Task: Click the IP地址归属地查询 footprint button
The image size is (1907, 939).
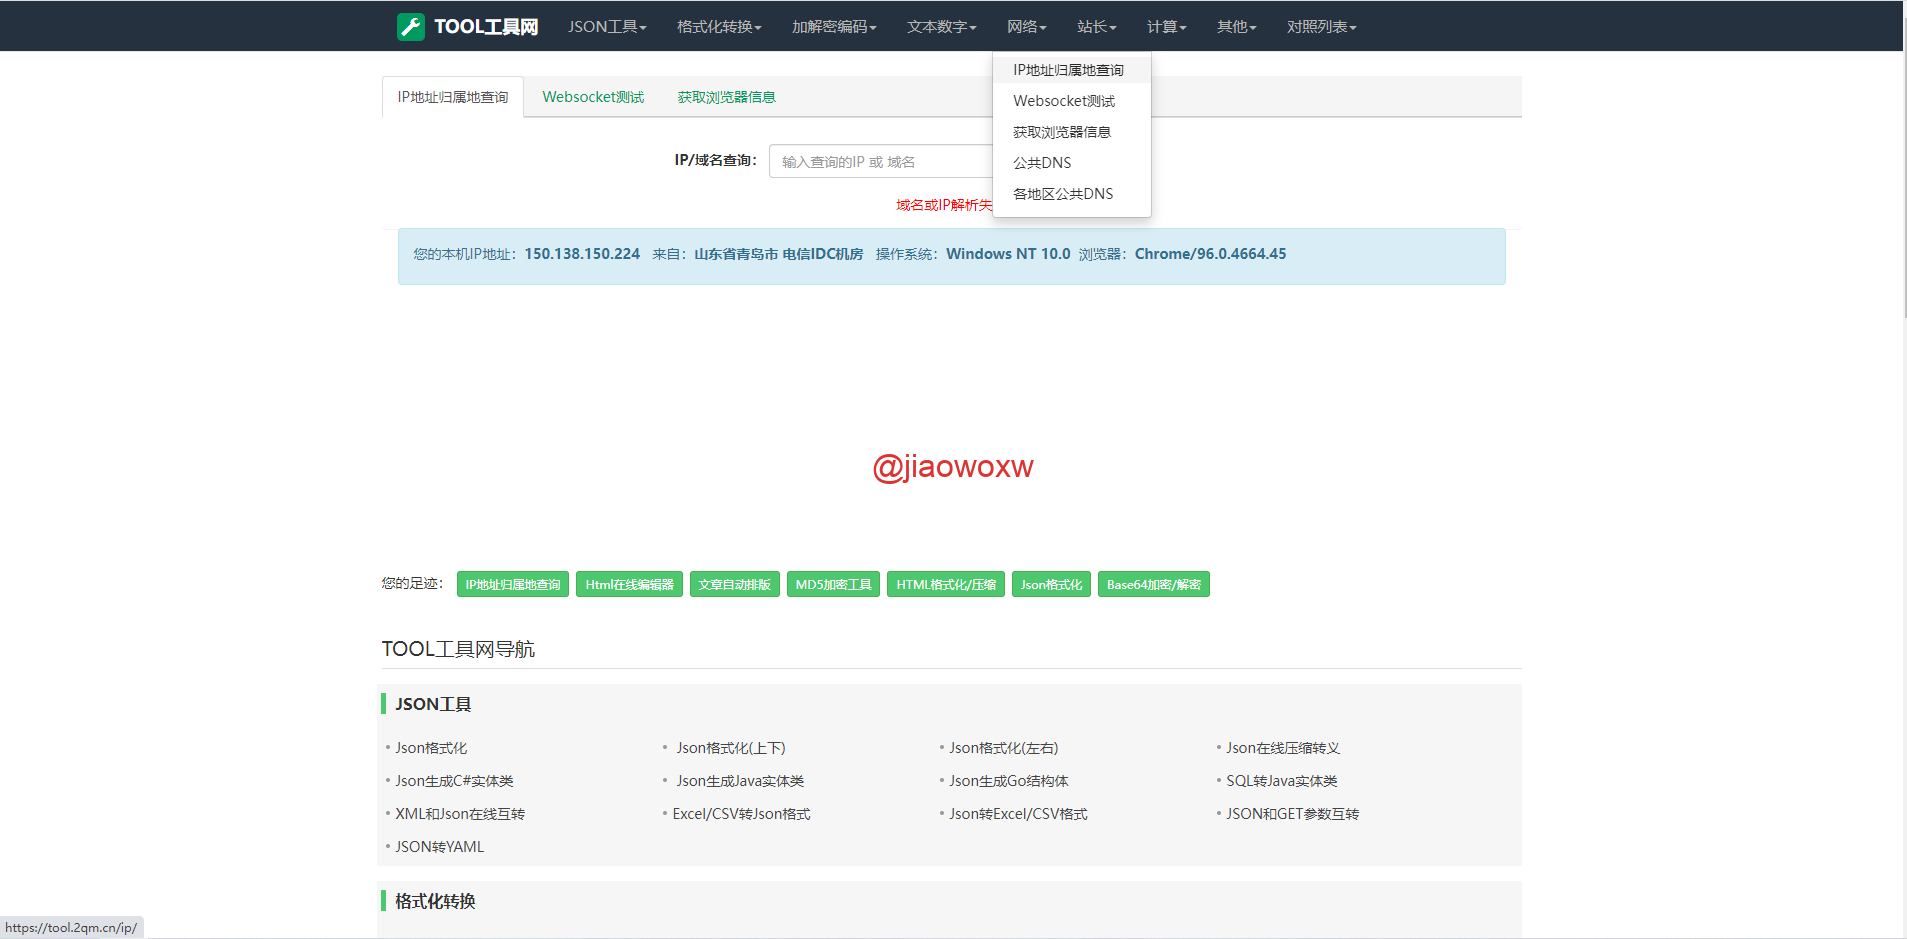Action: click(x=513, y=585)
